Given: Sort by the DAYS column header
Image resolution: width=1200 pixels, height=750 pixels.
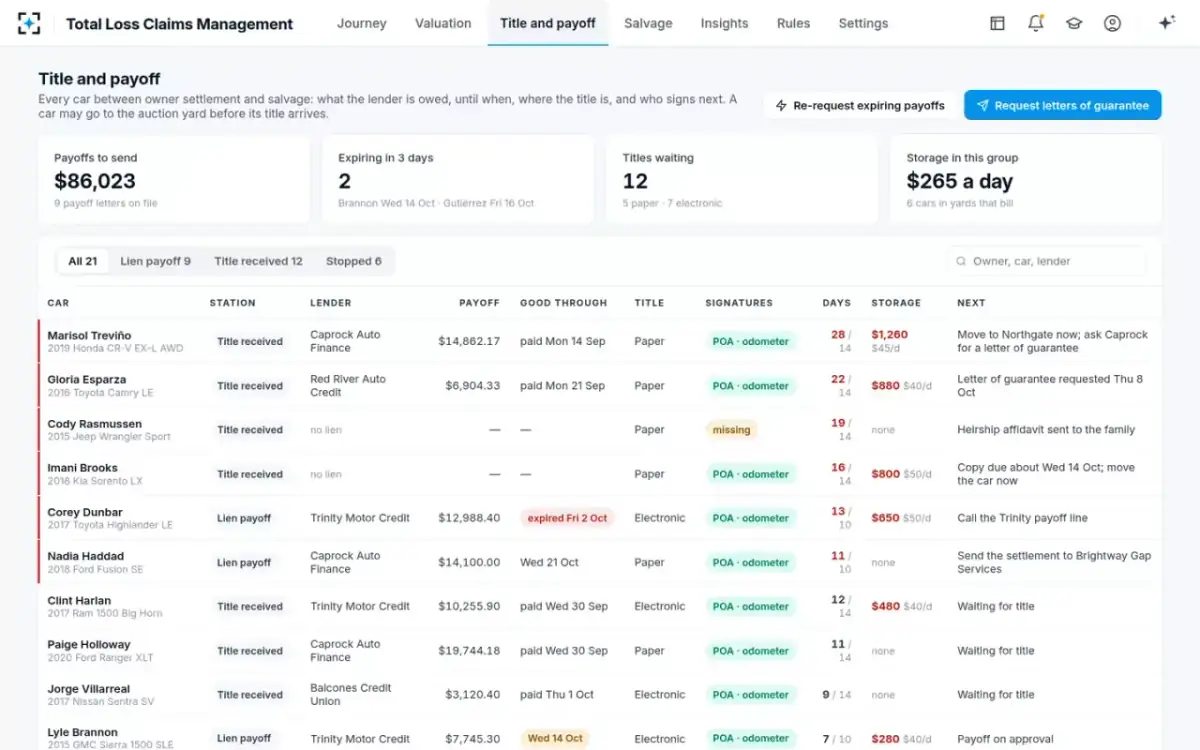Looking at the screenshot, I should (x=837, y=302).
